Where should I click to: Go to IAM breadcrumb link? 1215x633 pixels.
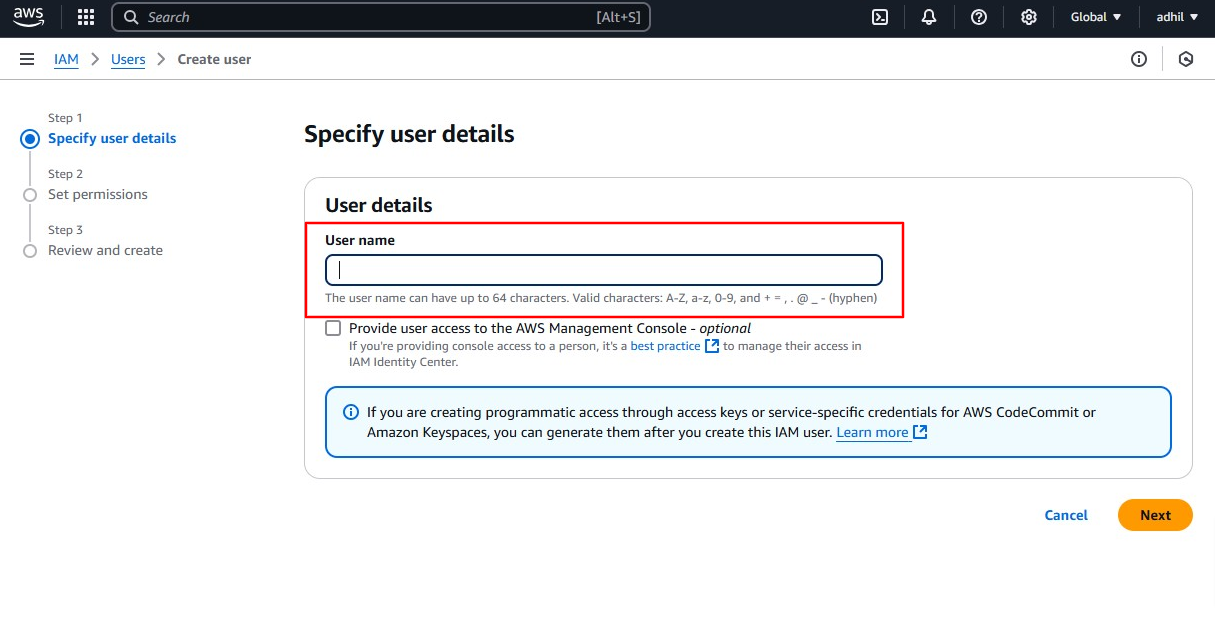66,59
